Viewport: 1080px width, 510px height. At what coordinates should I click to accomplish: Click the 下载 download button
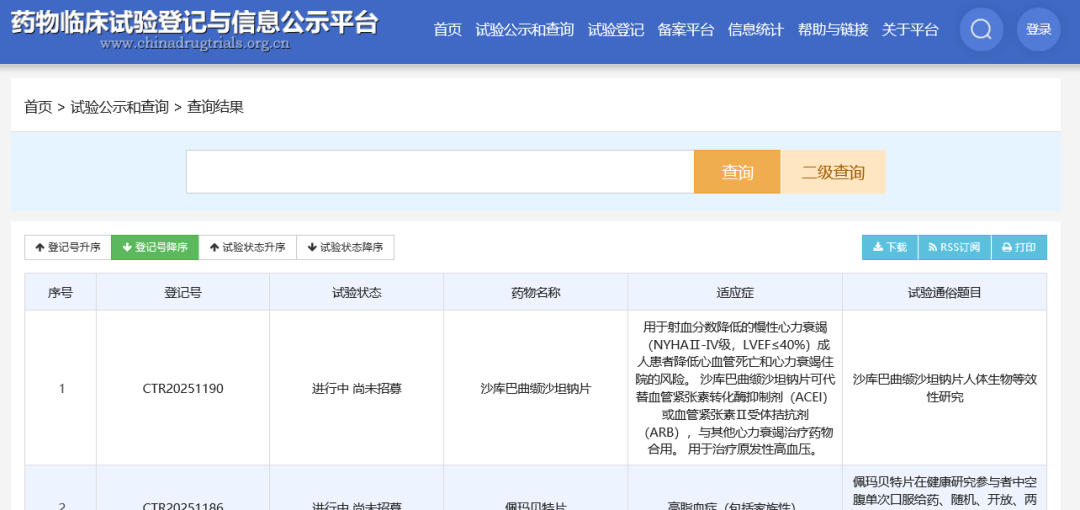tap(890, 247)
